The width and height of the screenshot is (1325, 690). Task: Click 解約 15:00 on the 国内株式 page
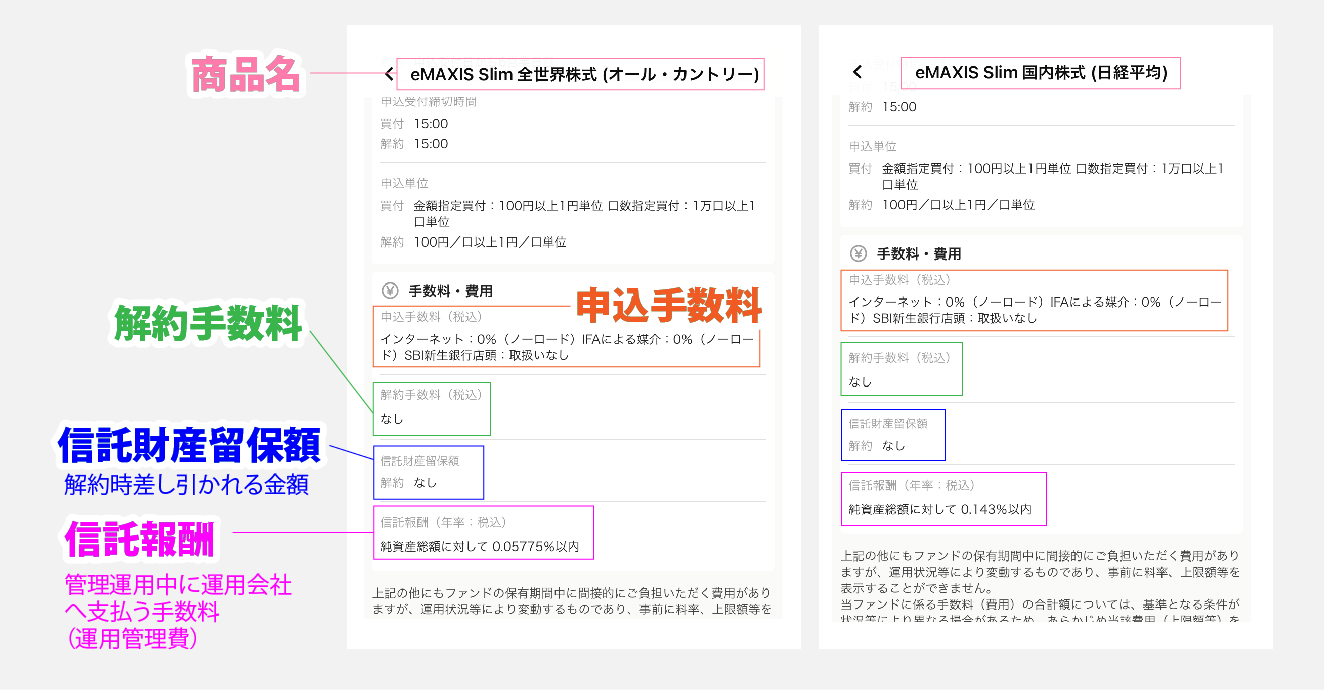click(x=882, y=107)
